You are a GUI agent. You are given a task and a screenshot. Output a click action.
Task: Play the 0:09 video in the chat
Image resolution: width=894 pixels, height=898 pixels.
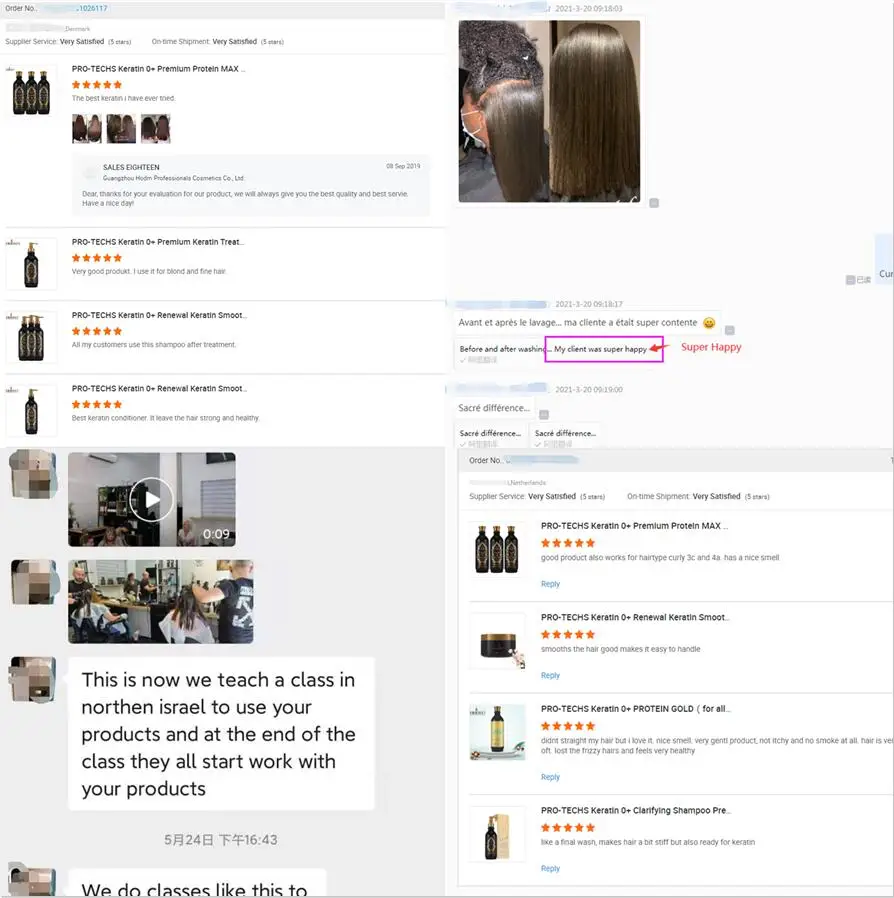tap(153, 499)
